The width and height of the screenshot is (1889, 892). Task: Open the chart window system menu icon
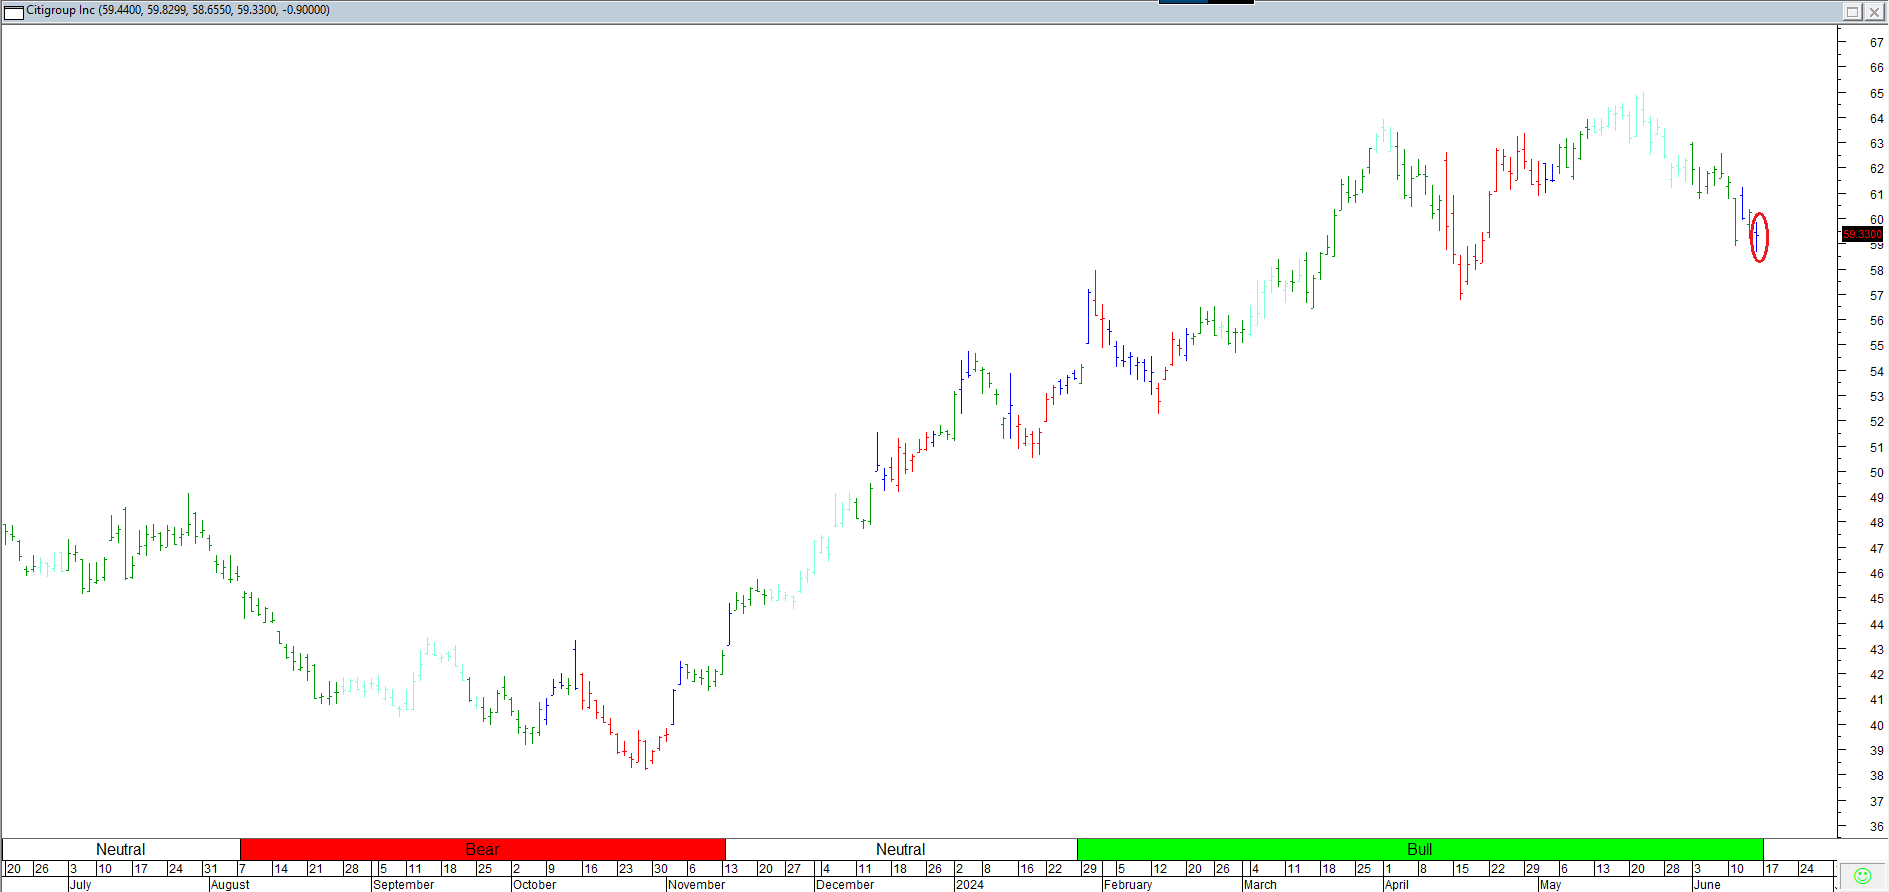[14, 12]
